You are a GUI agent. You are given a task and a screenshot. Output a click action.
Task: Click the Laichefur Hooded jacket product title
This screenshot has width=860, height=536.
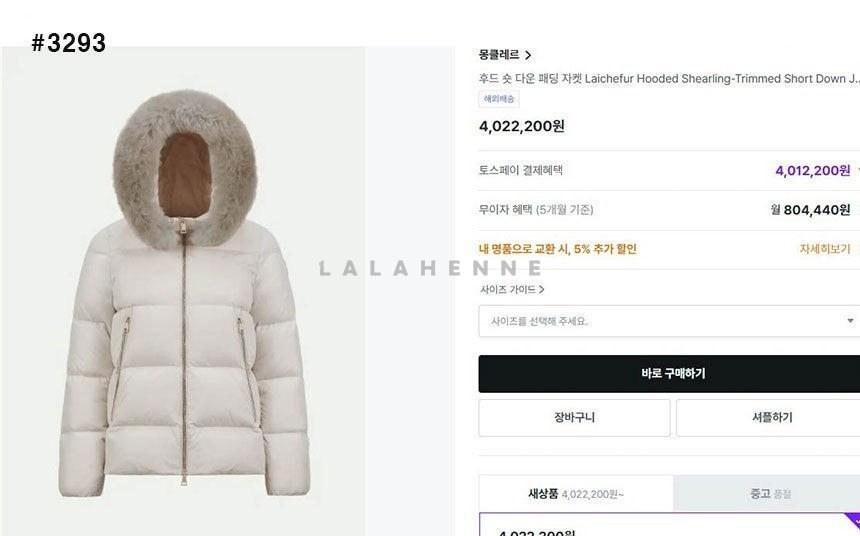[669, 78]
